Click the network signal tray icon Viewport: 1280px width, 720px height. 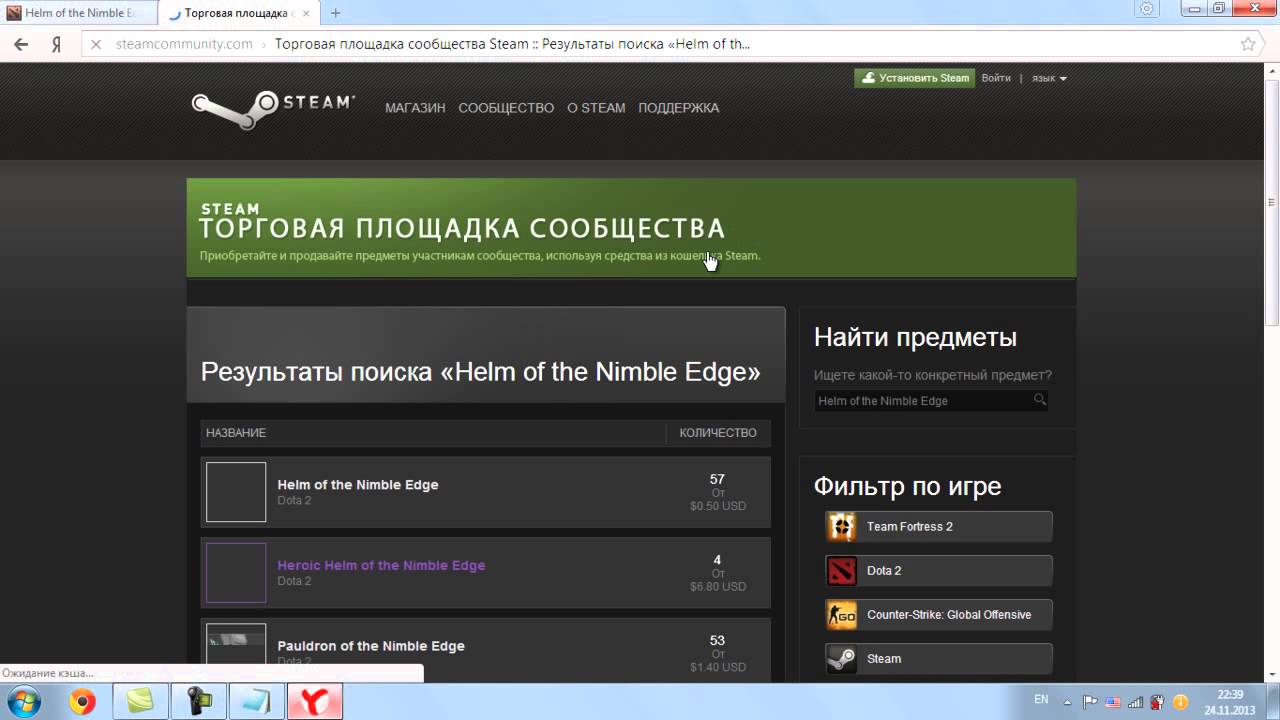1135,702
